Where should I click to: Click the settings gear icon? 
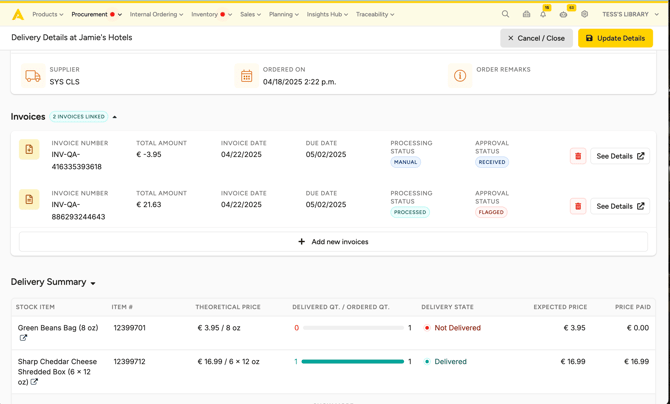(584, 14)
